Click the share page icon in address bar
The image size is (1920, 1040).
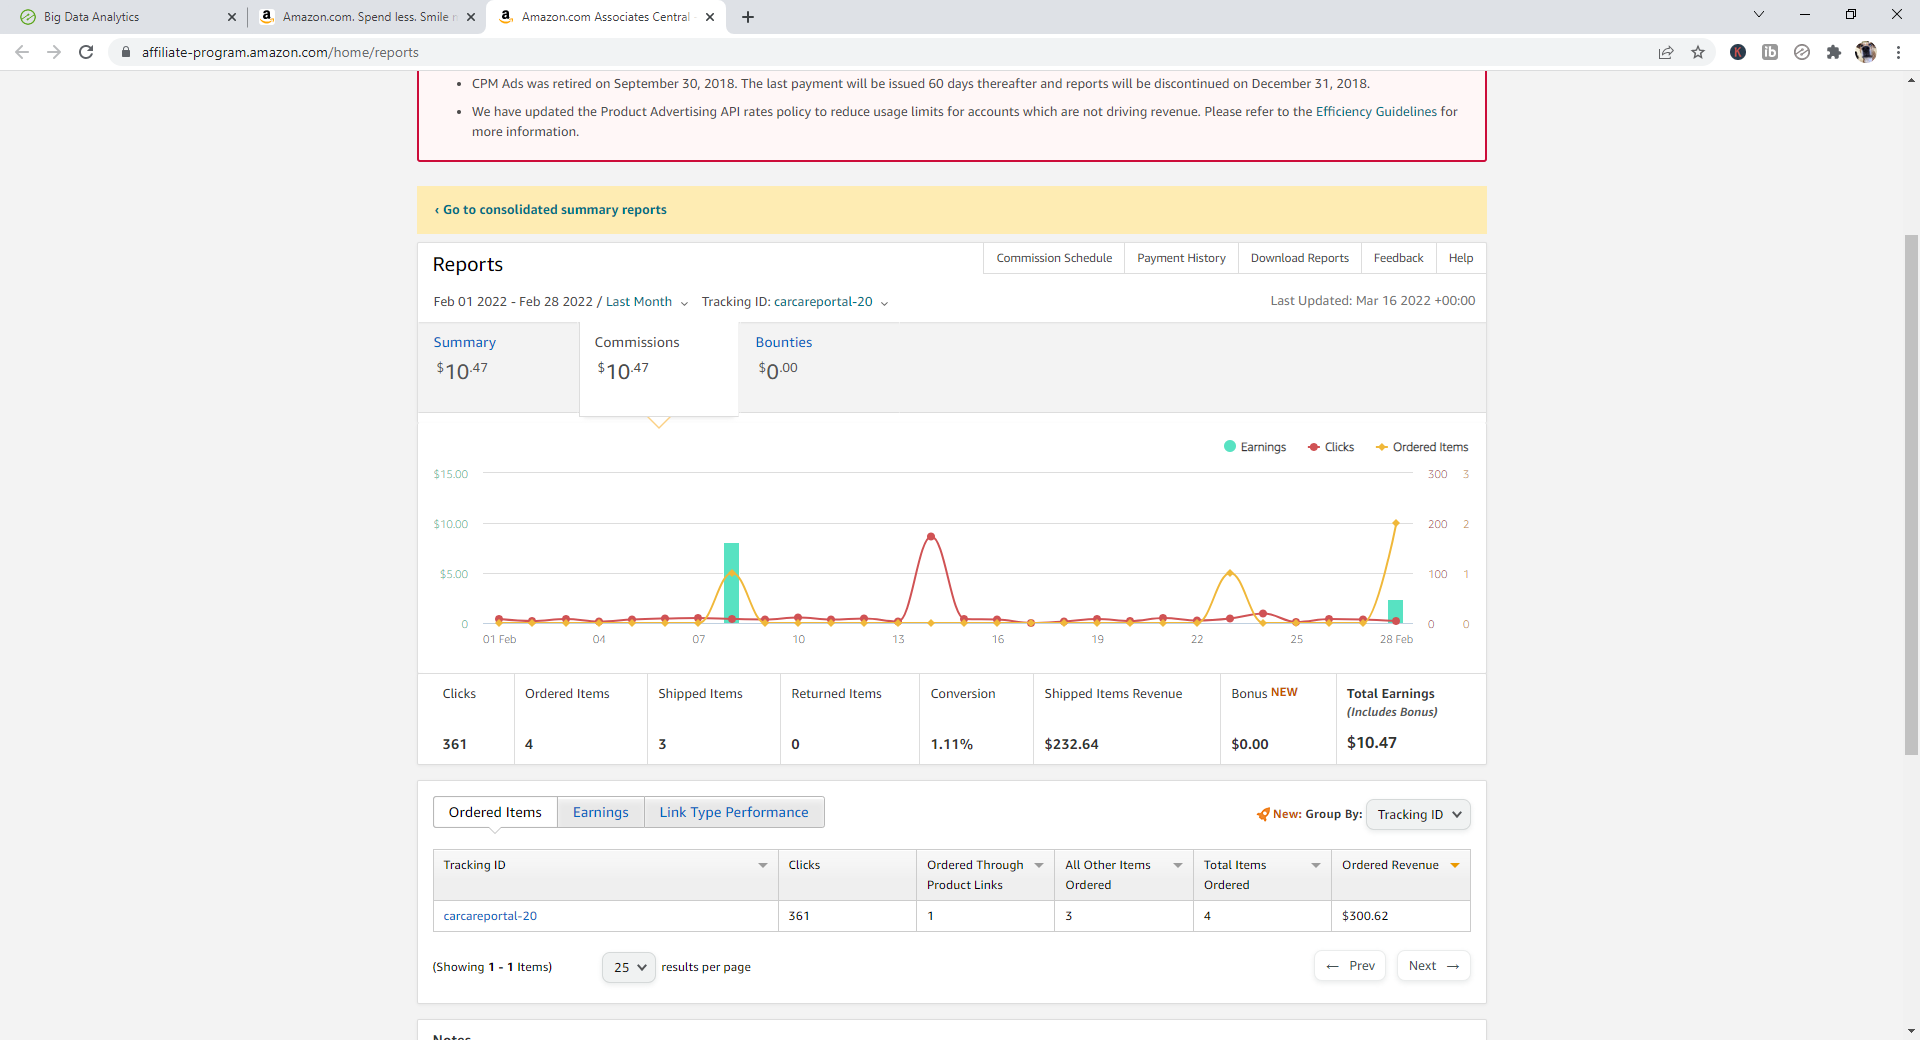click(x=1666, y=52)
